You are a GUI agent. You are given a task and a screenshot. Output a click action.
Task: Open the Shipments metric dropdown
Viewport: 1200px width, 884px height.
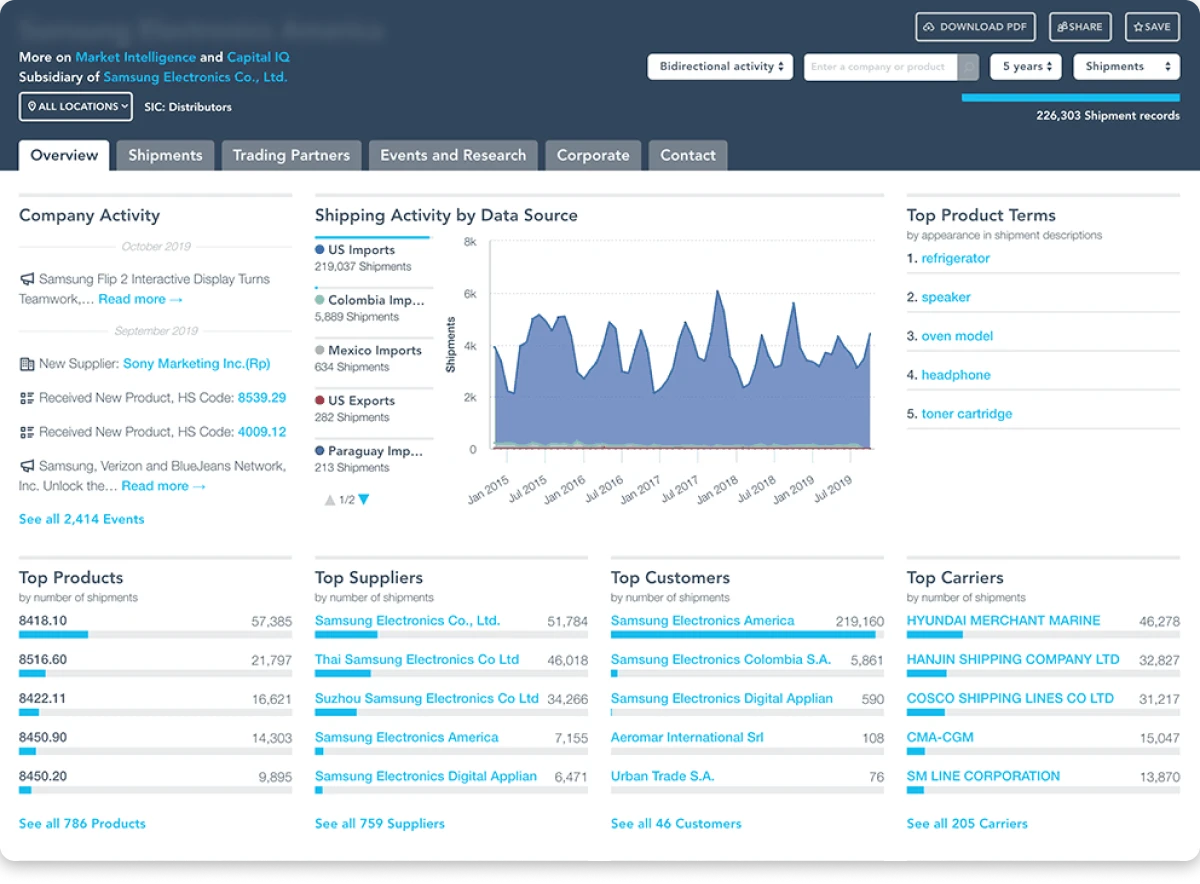click(x=1126, y=67)
